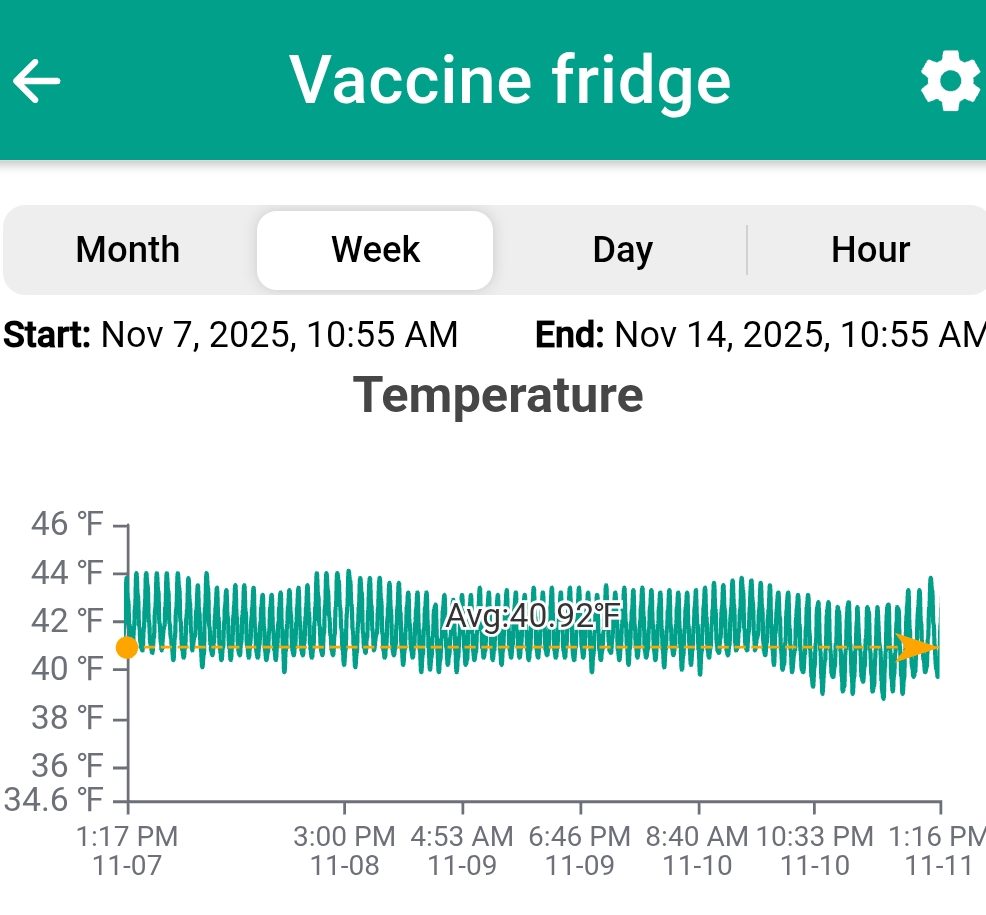
Task: Go back using the left arrow
Action: coord(37,81)
